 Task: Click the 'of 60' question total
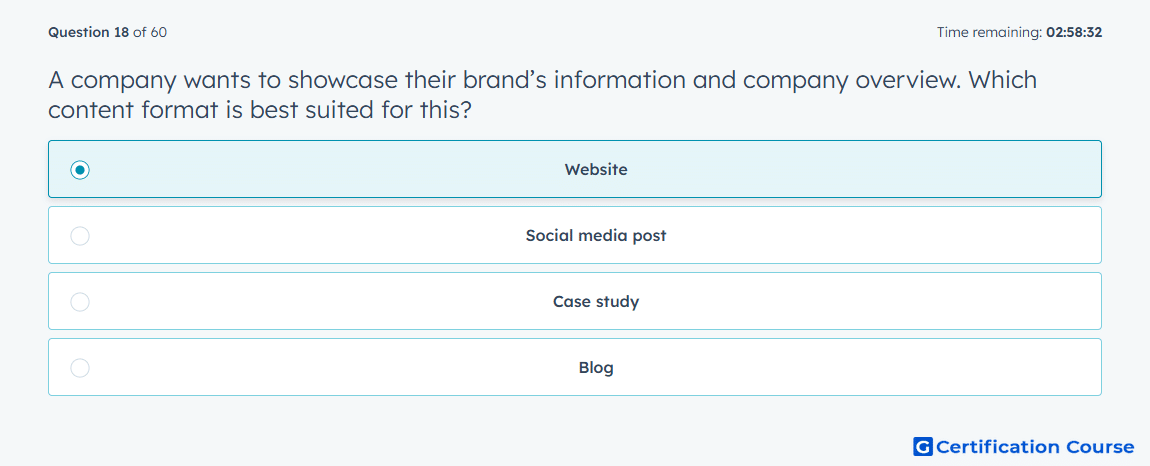coord(150,32)
